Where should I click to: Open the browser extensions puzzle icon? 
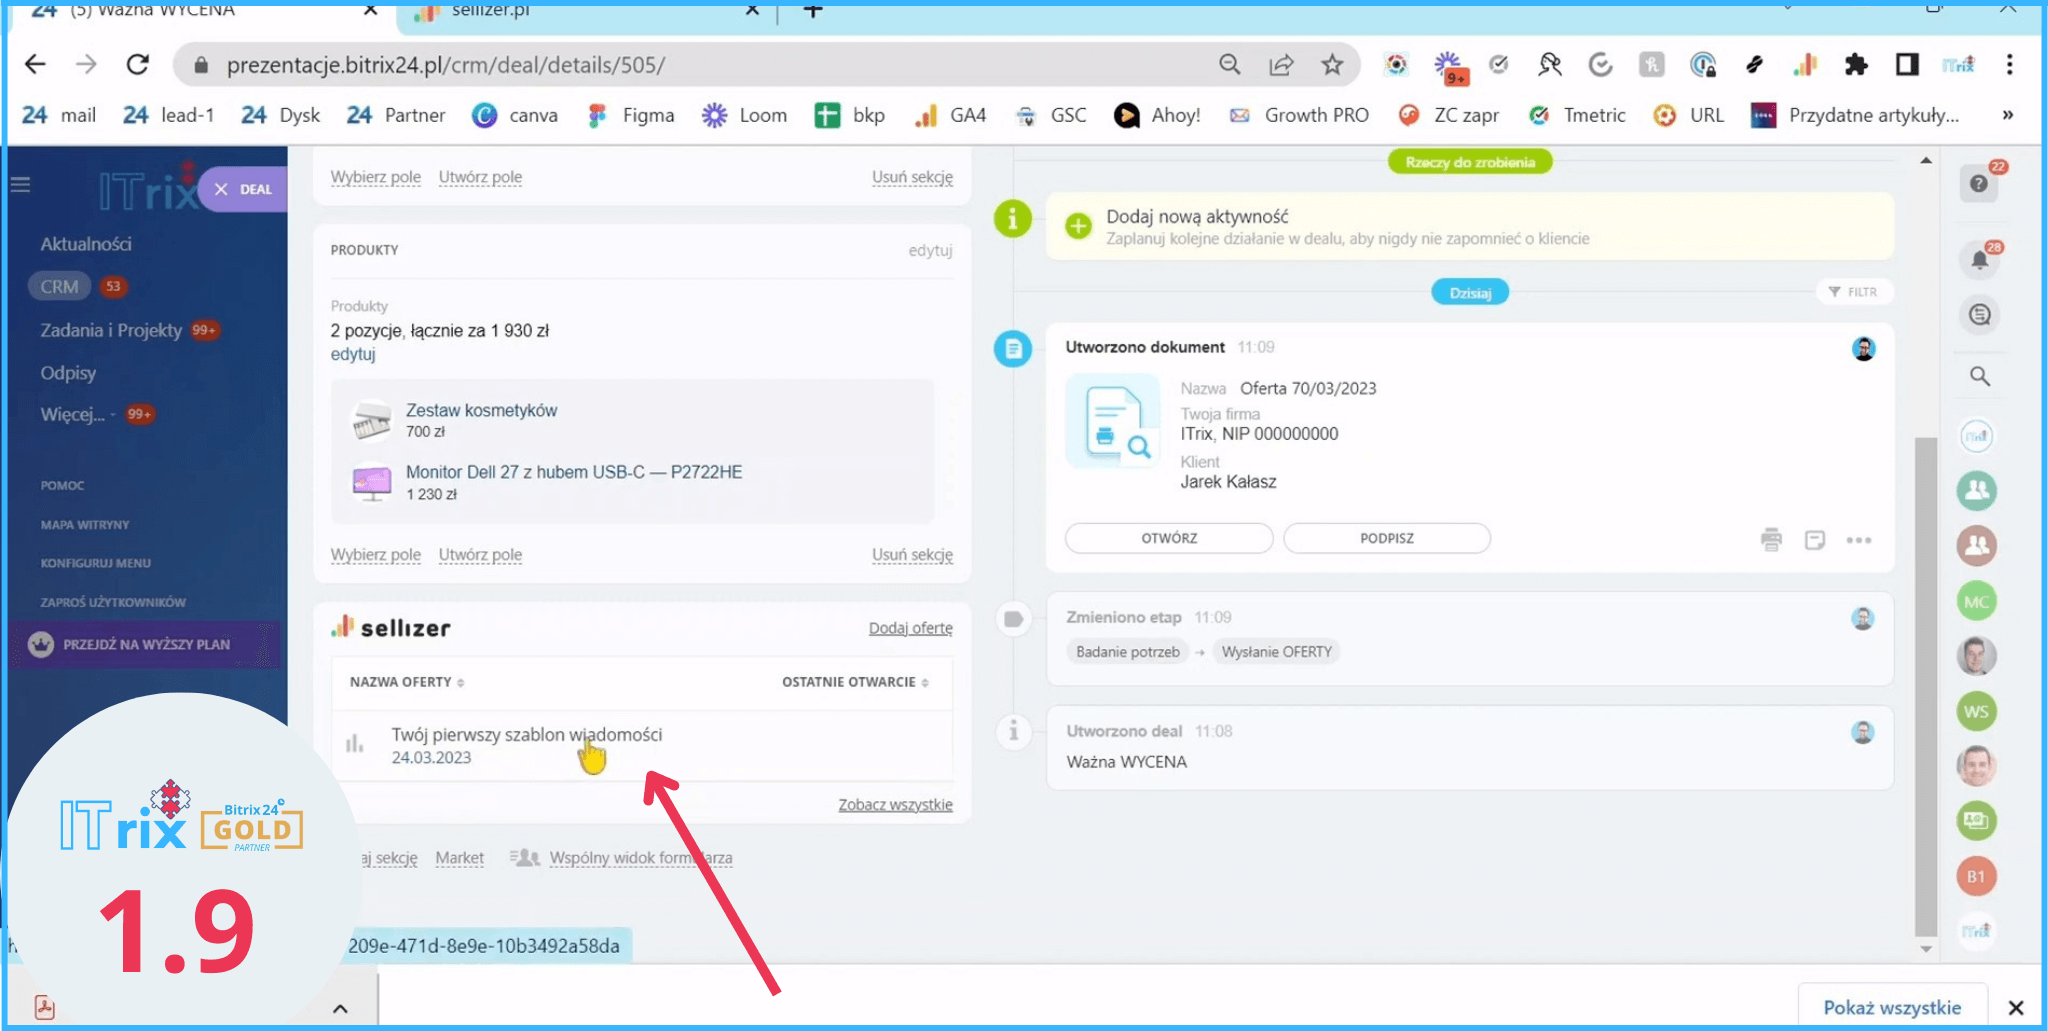pos(1856,65)
